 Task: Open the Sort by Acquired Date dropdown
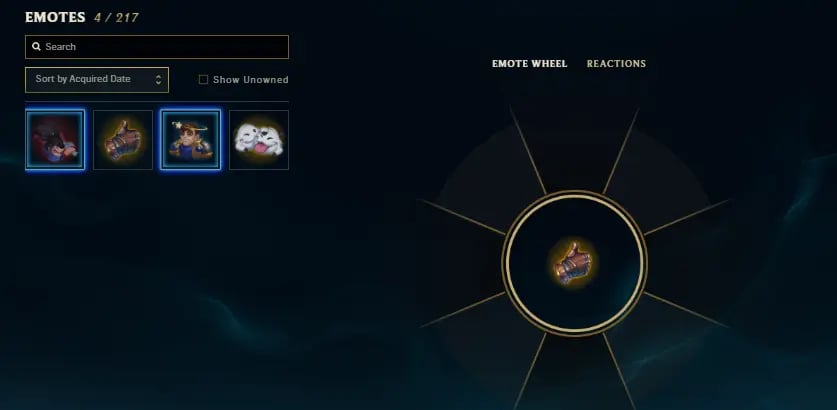97,80
